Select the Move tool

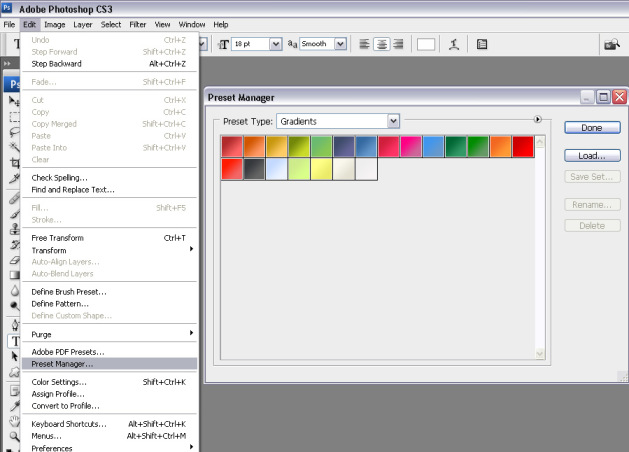point(14,101)
